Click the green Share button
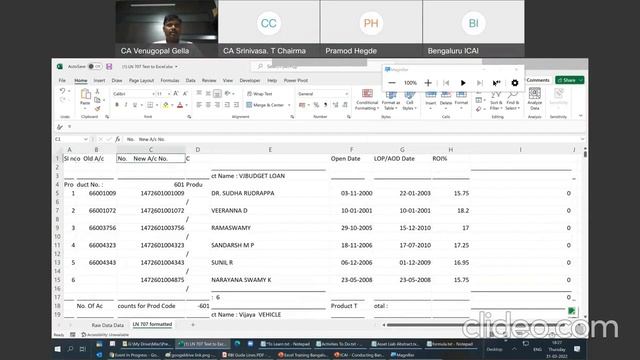Viewport: 640px width, 360px height. pyautogui.click(x=569, y=80)
